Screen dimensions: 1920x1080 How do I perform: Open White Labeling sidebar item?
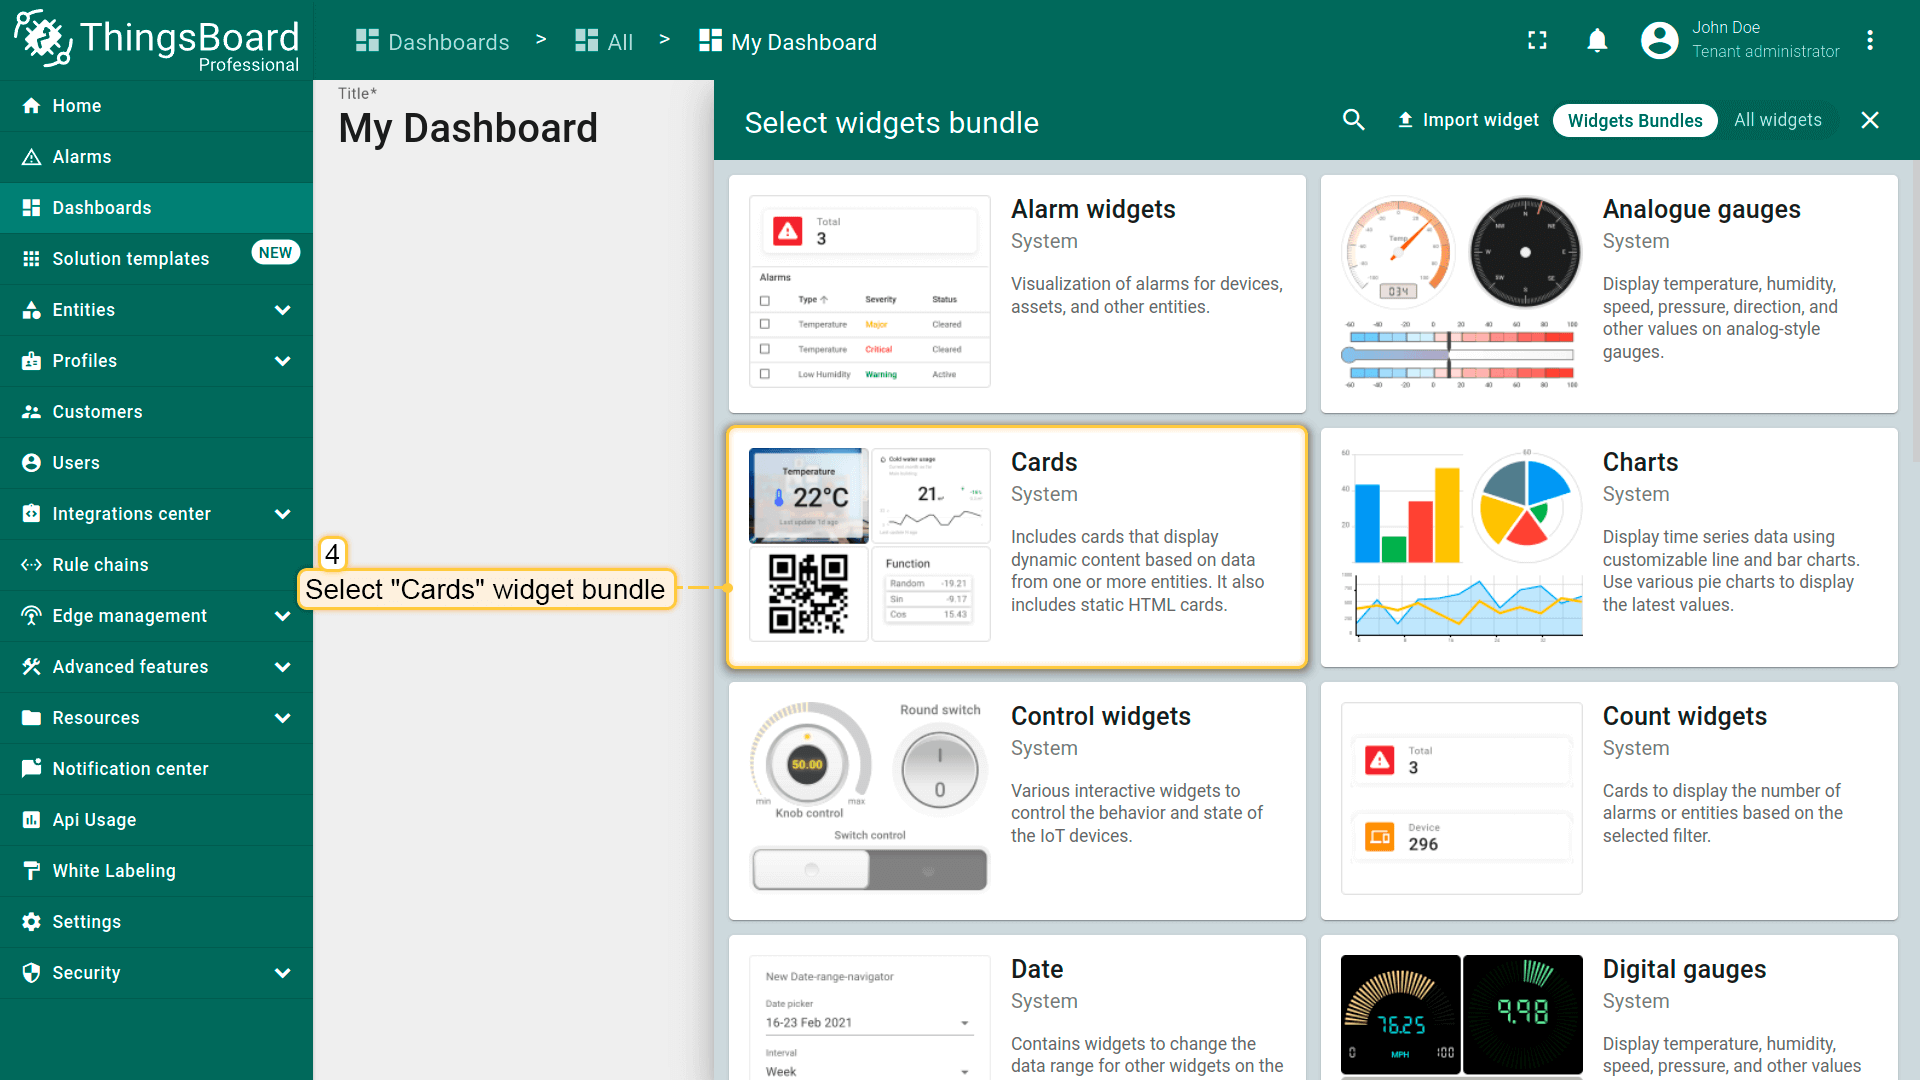click(114, 871)
